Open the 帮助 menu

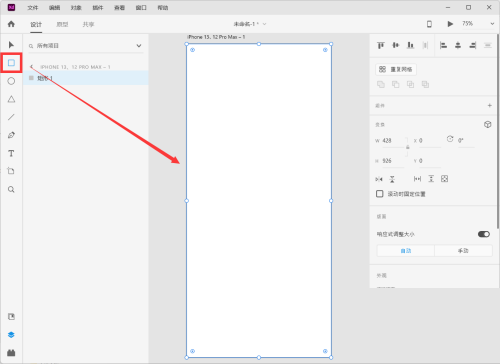[163, 7]
